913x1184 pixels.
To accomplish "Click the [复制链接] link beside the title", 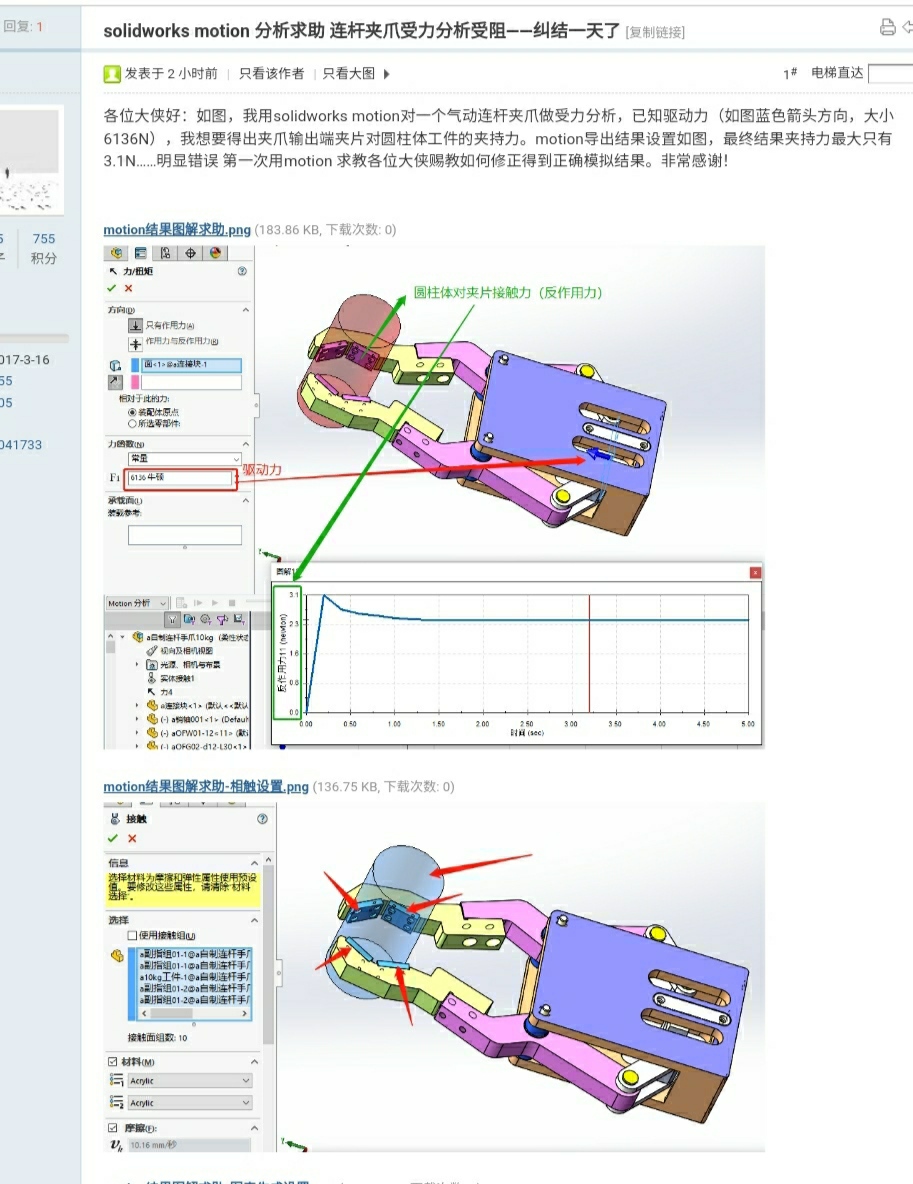I will tap(655, 32).
